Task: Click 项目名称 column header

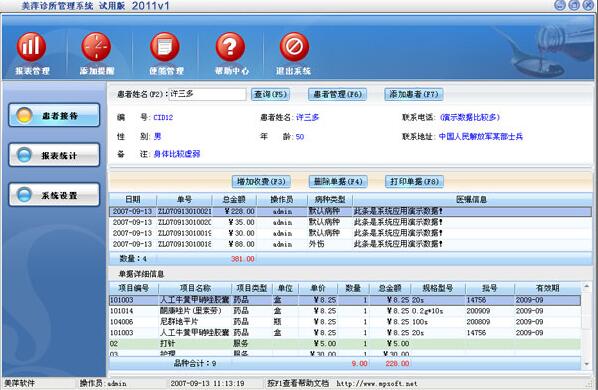Action: (195, 288)
